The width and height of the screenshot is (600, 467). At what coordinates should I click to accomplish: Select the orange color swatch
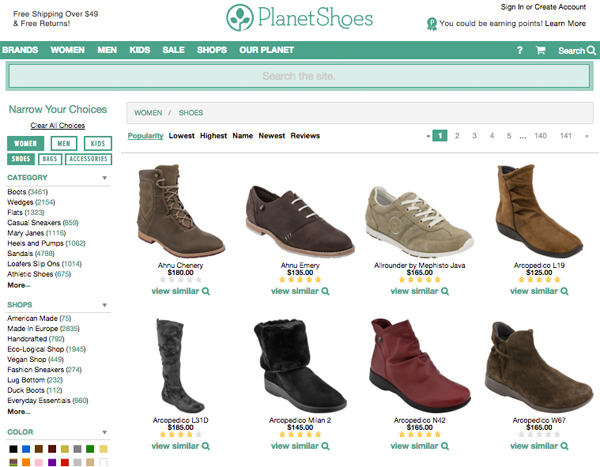tap(26, 462)
